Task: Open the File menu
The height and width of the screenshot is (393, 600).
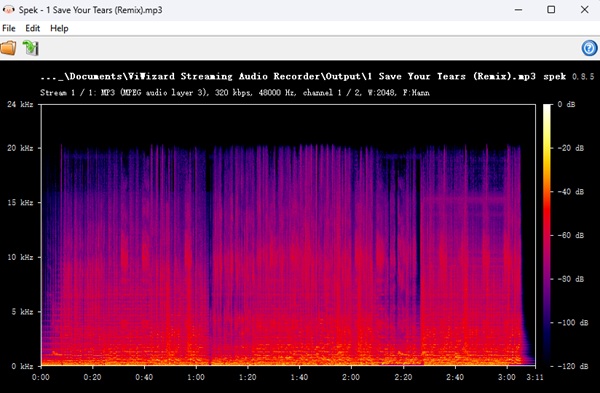Action: 9,28
